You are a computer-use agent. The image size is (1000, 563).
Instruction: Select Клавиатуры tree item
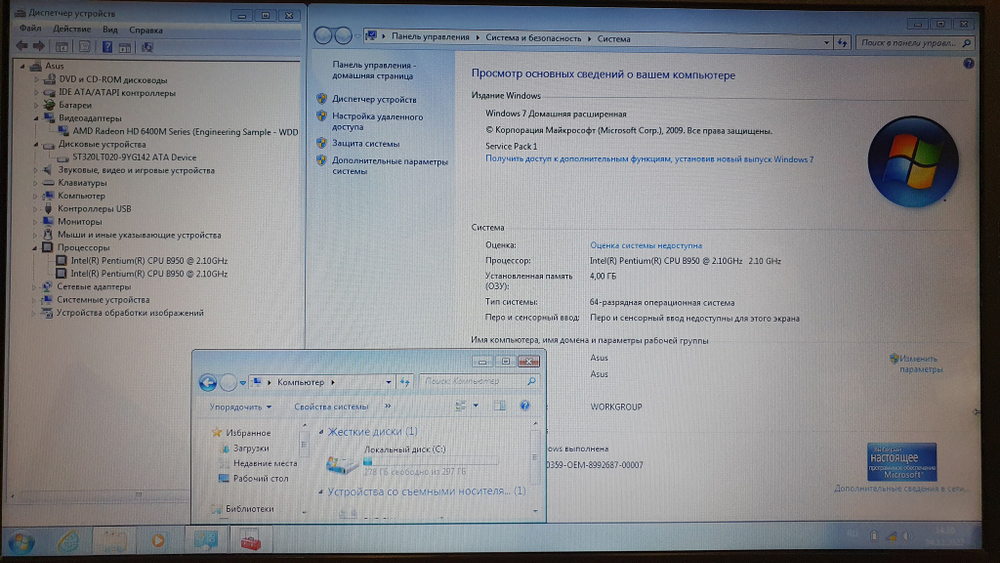[82, 183]
